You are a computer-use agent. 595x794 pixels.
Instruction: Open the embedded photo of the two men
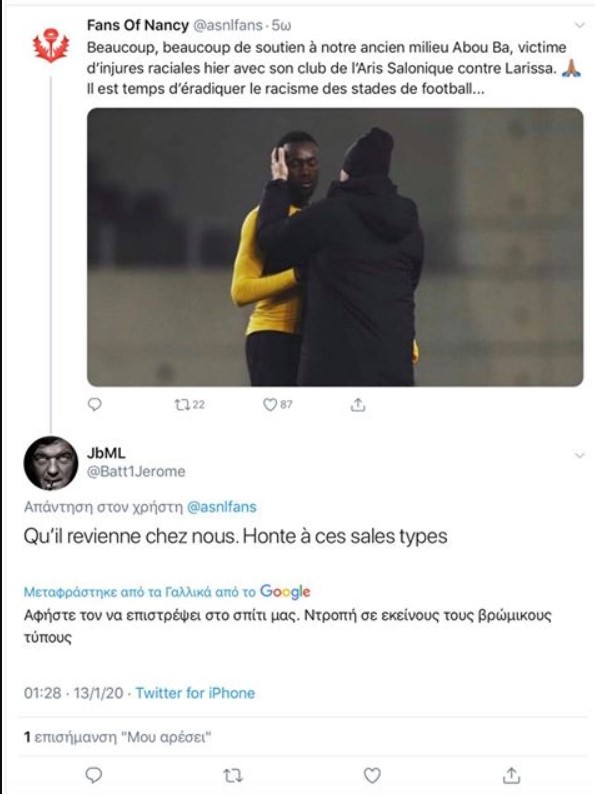(335, 247)
